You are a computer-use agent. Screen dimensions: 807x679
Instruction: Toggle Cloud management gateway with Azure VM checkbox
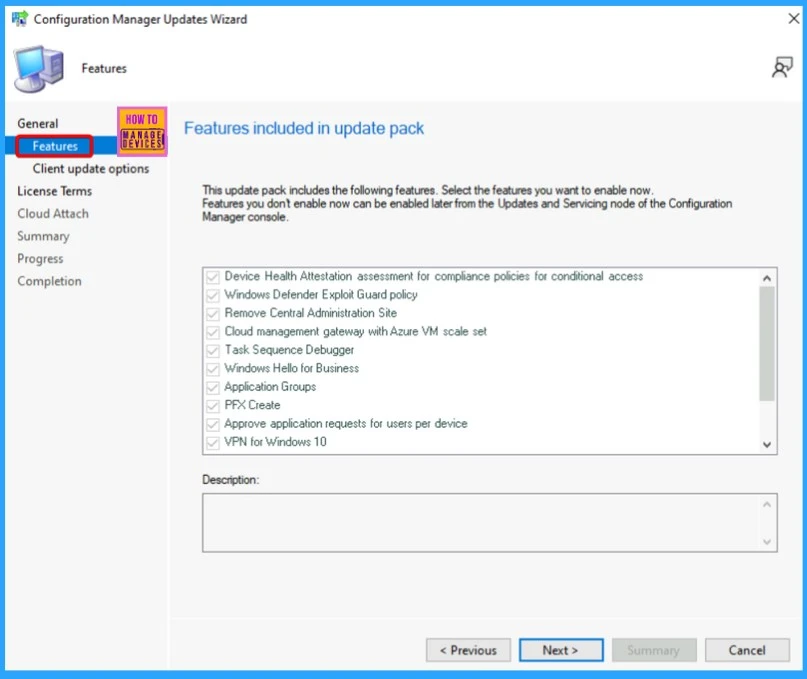click(x=213, y=332)
